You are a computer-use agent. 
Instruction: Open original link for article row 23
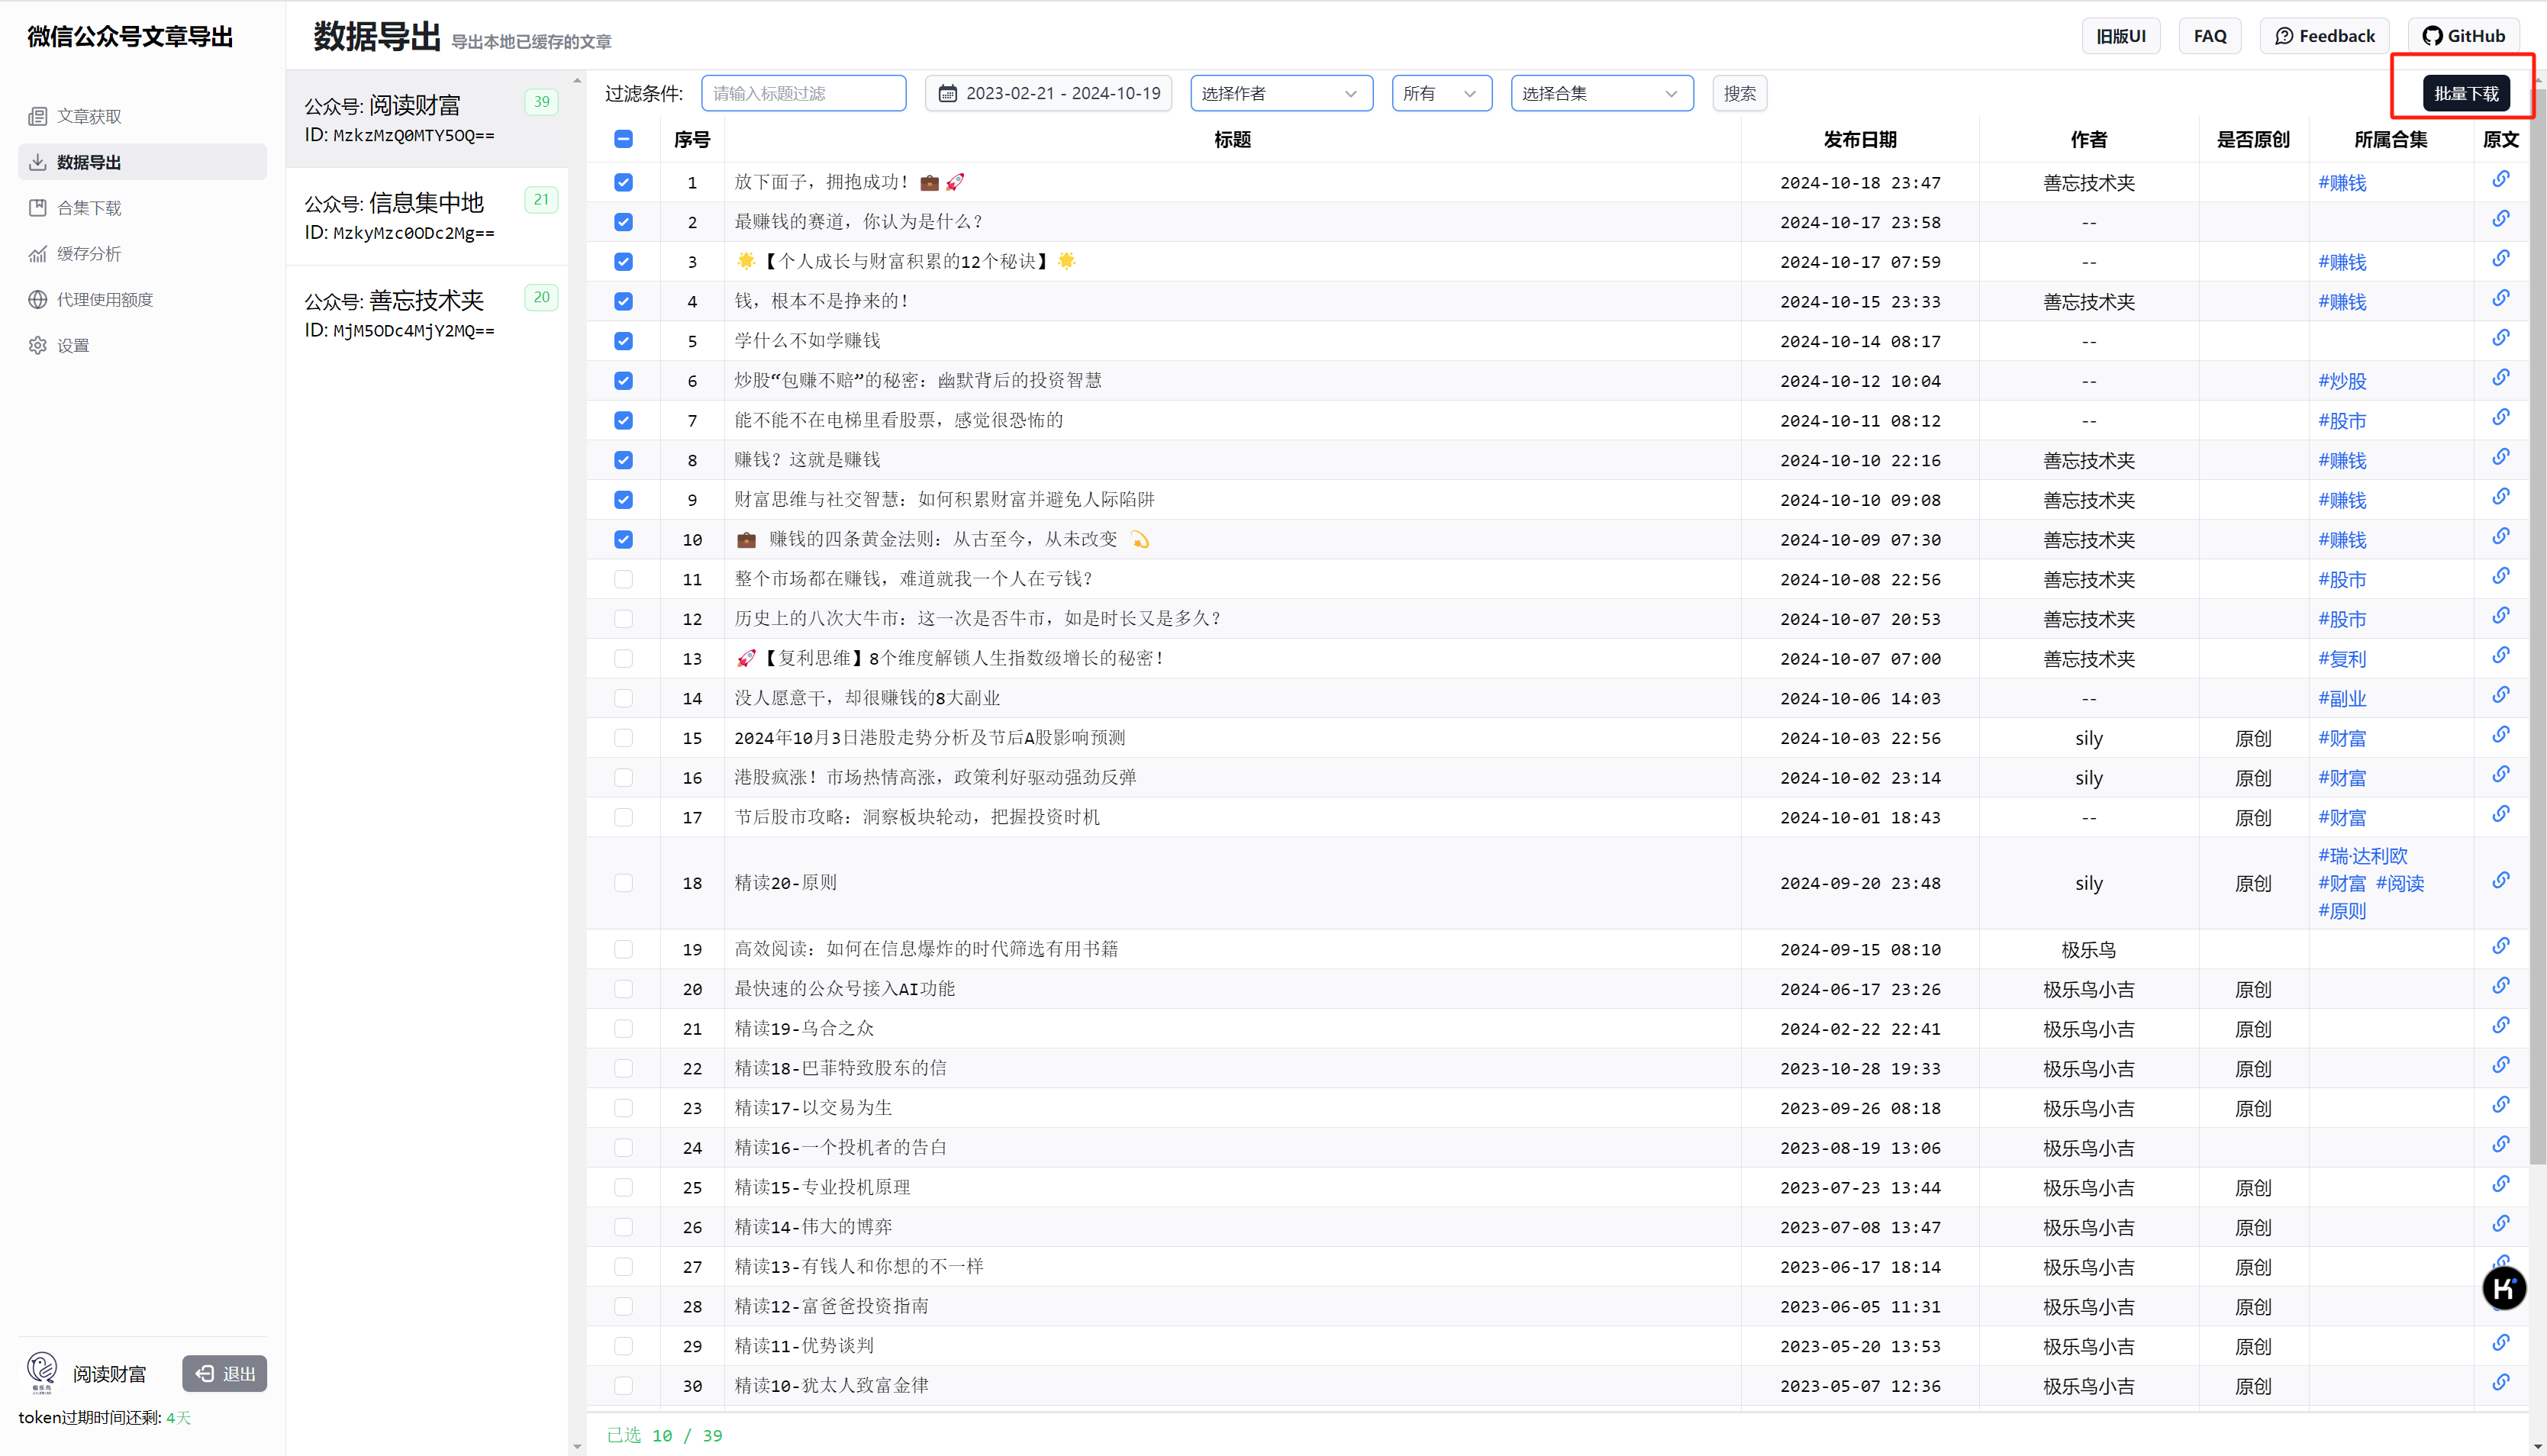2500,1106
